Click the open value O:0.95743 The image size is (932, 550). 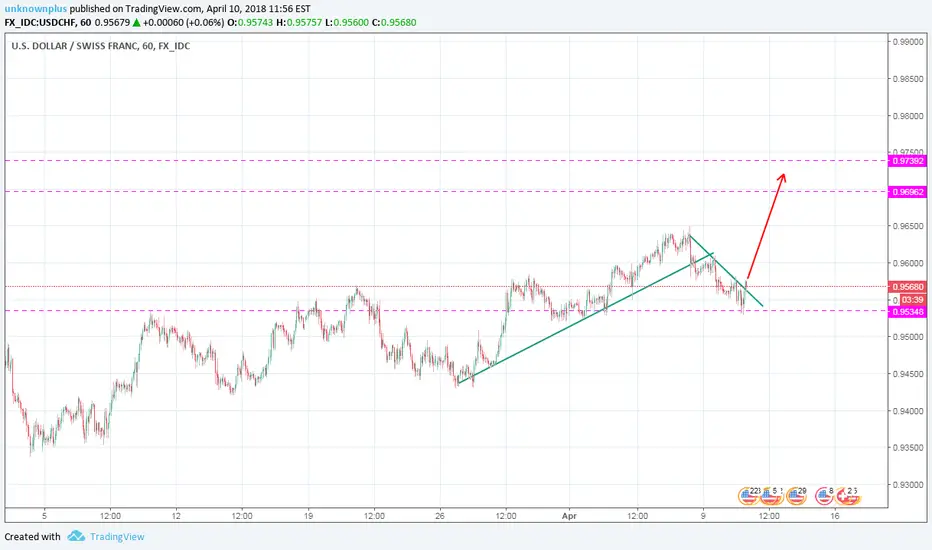251,23
